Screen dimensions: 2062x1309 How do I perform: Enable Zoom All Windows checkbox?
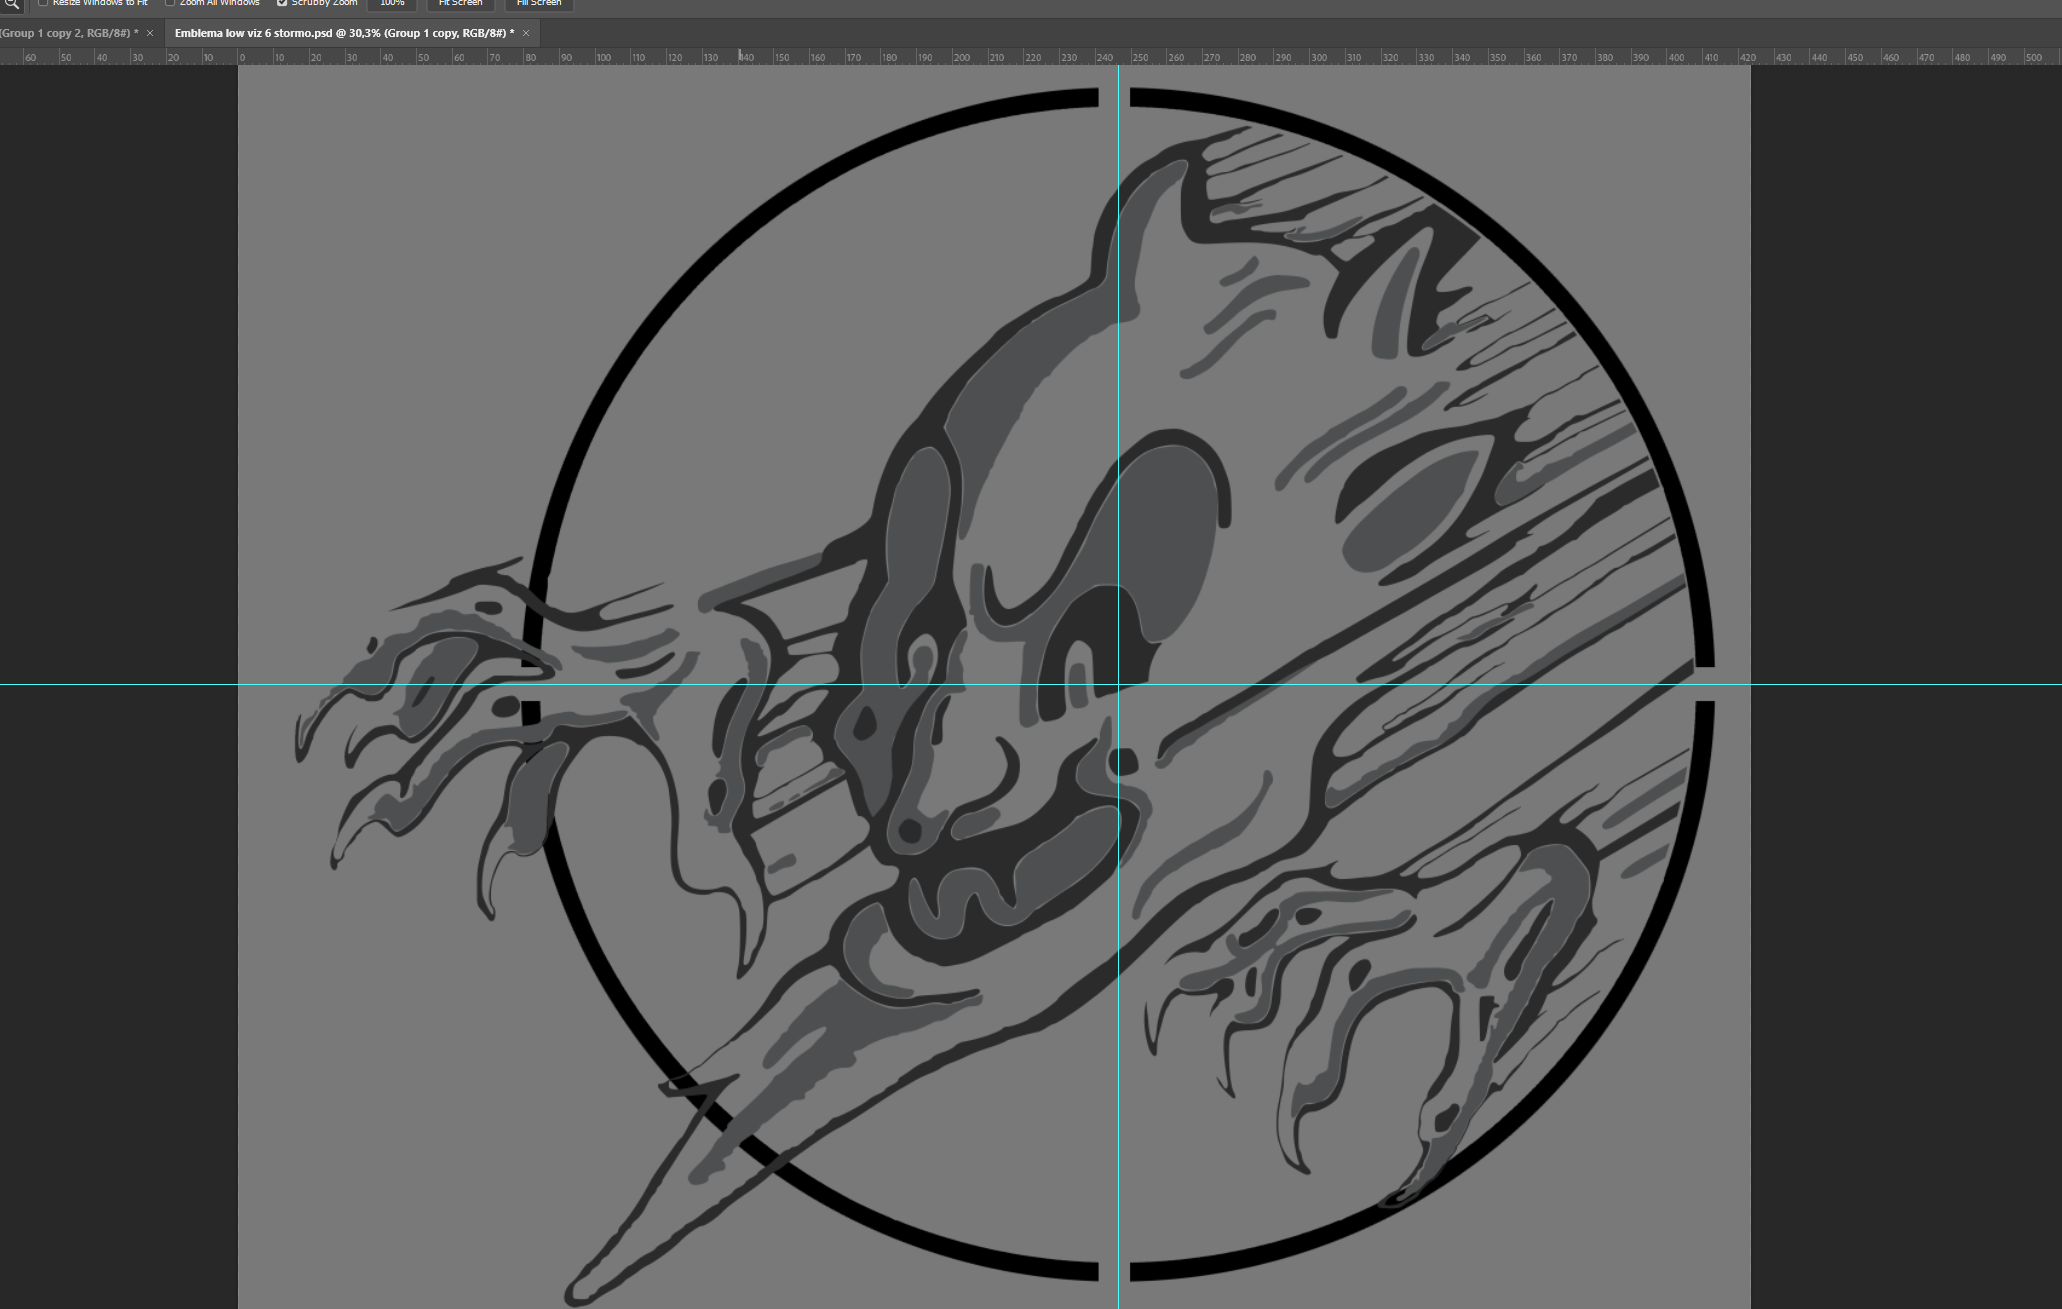coord(170,3)
